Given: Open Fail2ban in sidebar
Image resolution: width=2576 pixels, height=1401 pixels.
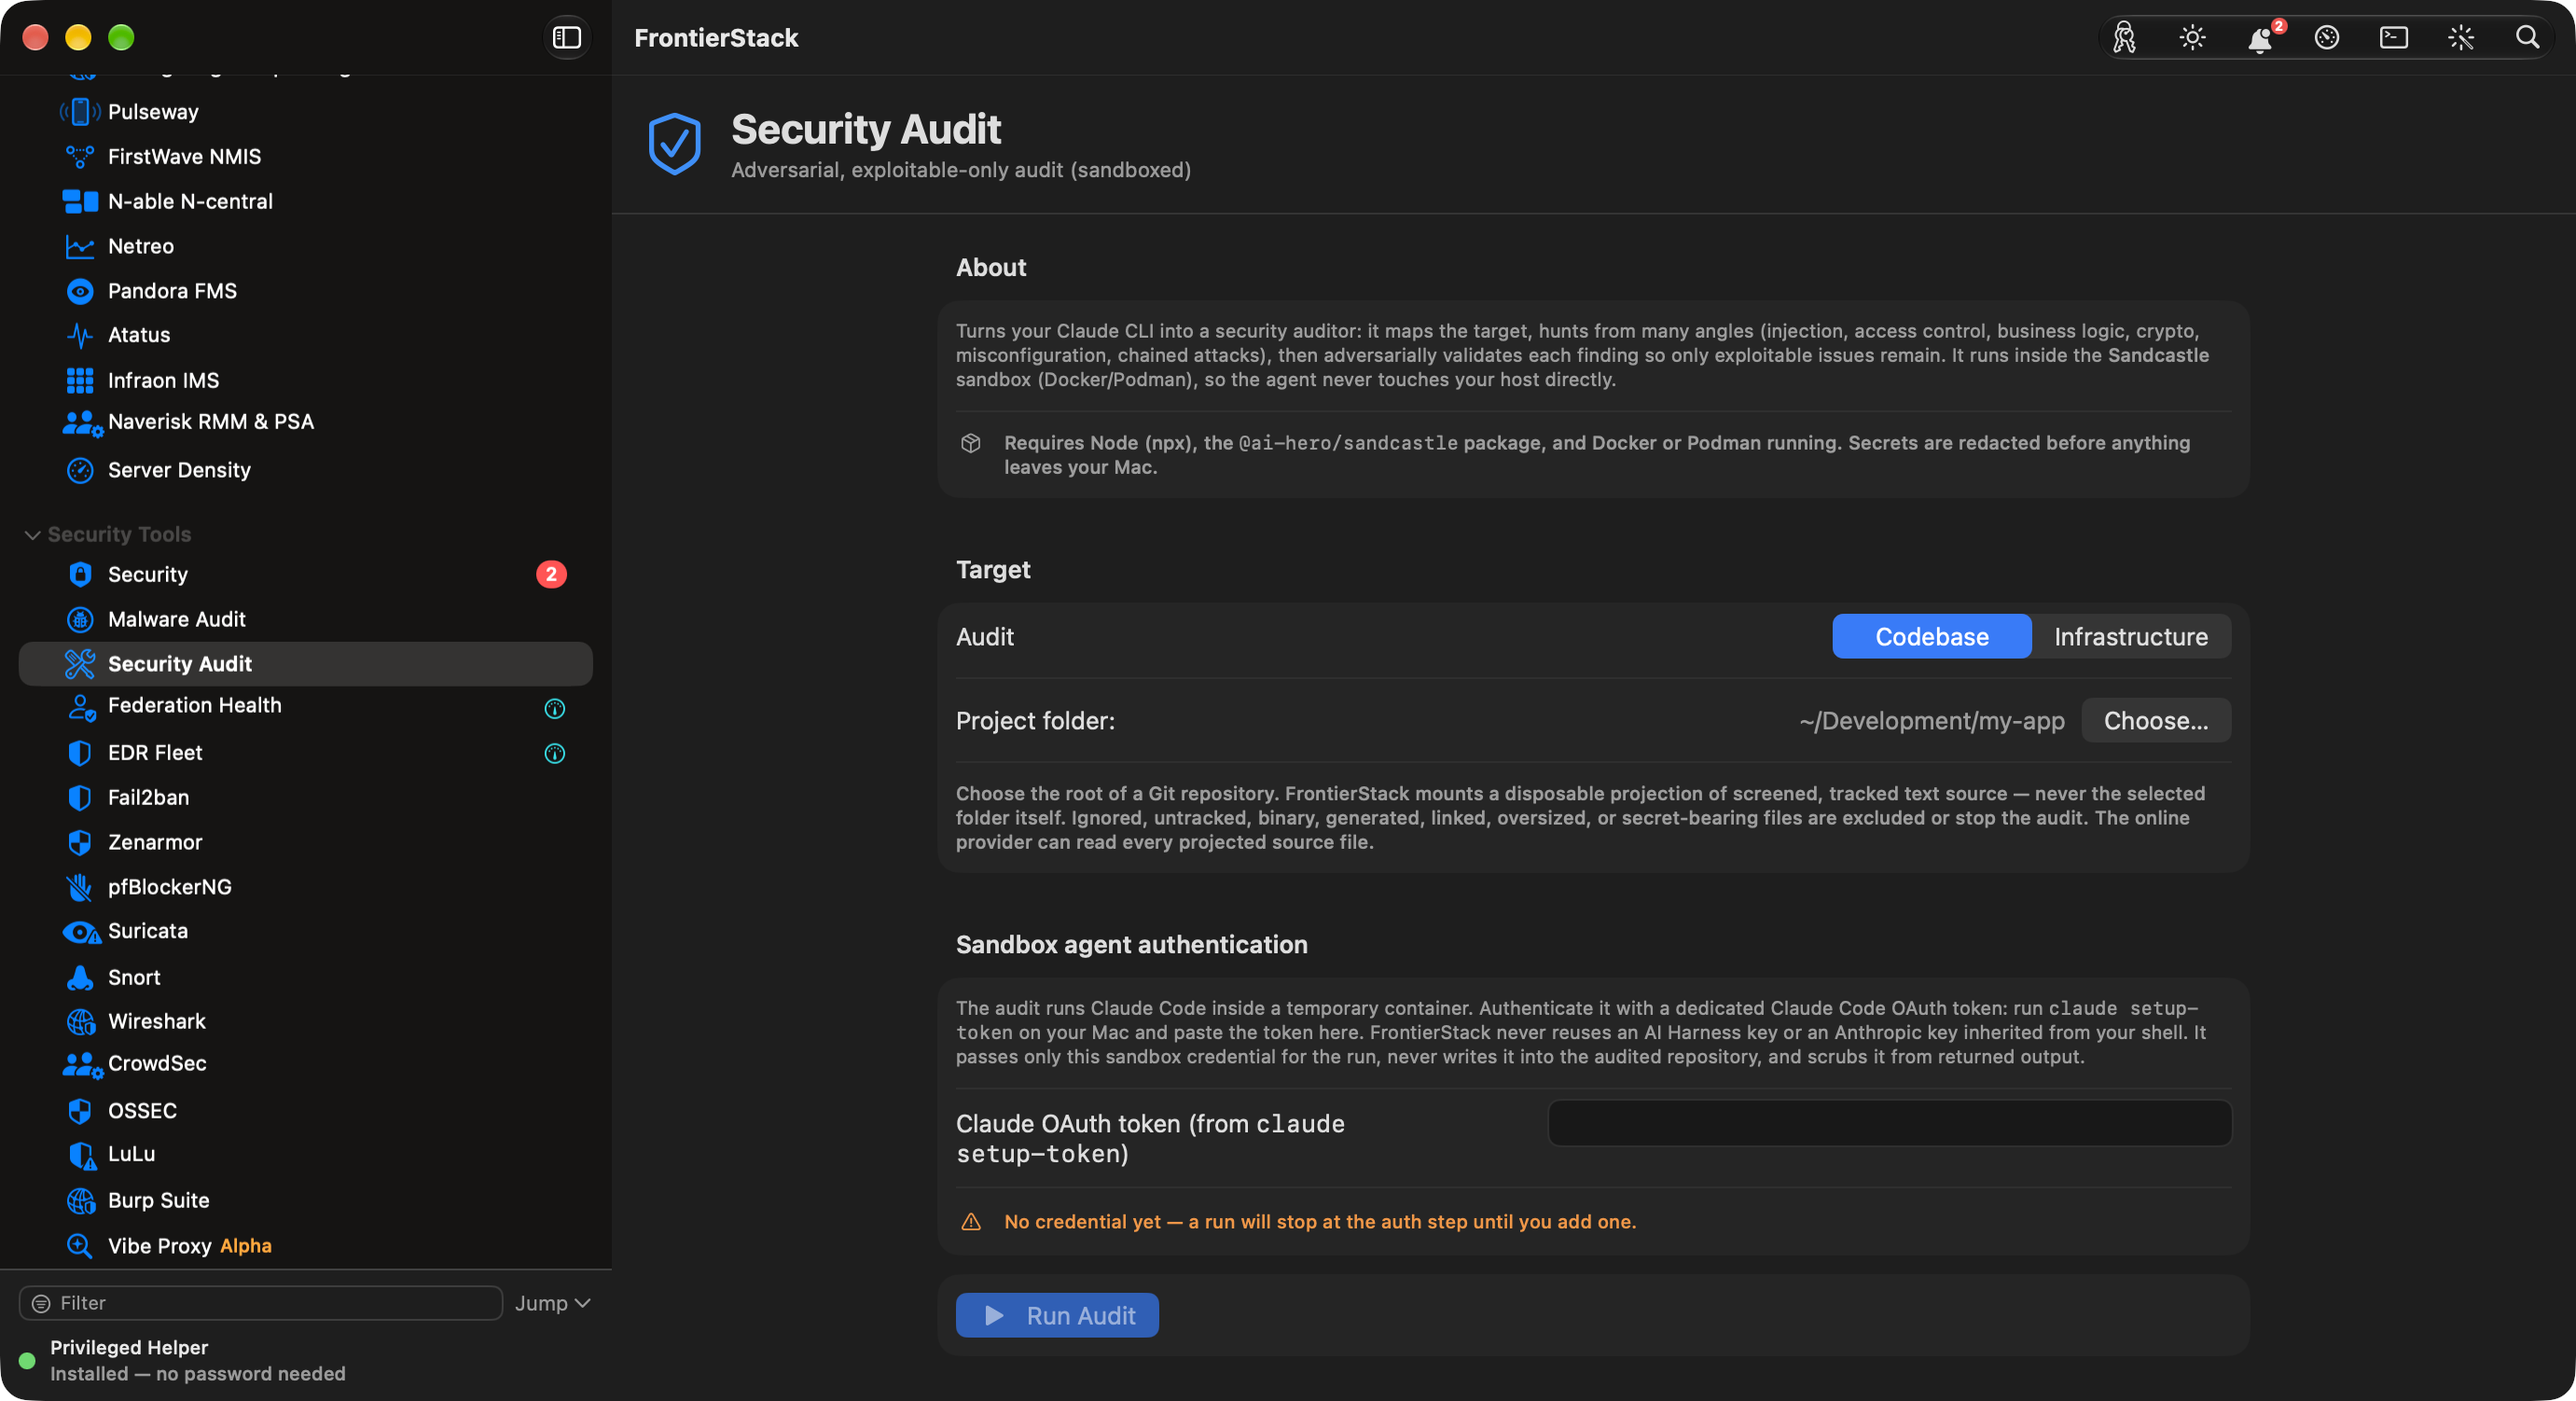Looking at the screenshot, I should coord(306,797).
